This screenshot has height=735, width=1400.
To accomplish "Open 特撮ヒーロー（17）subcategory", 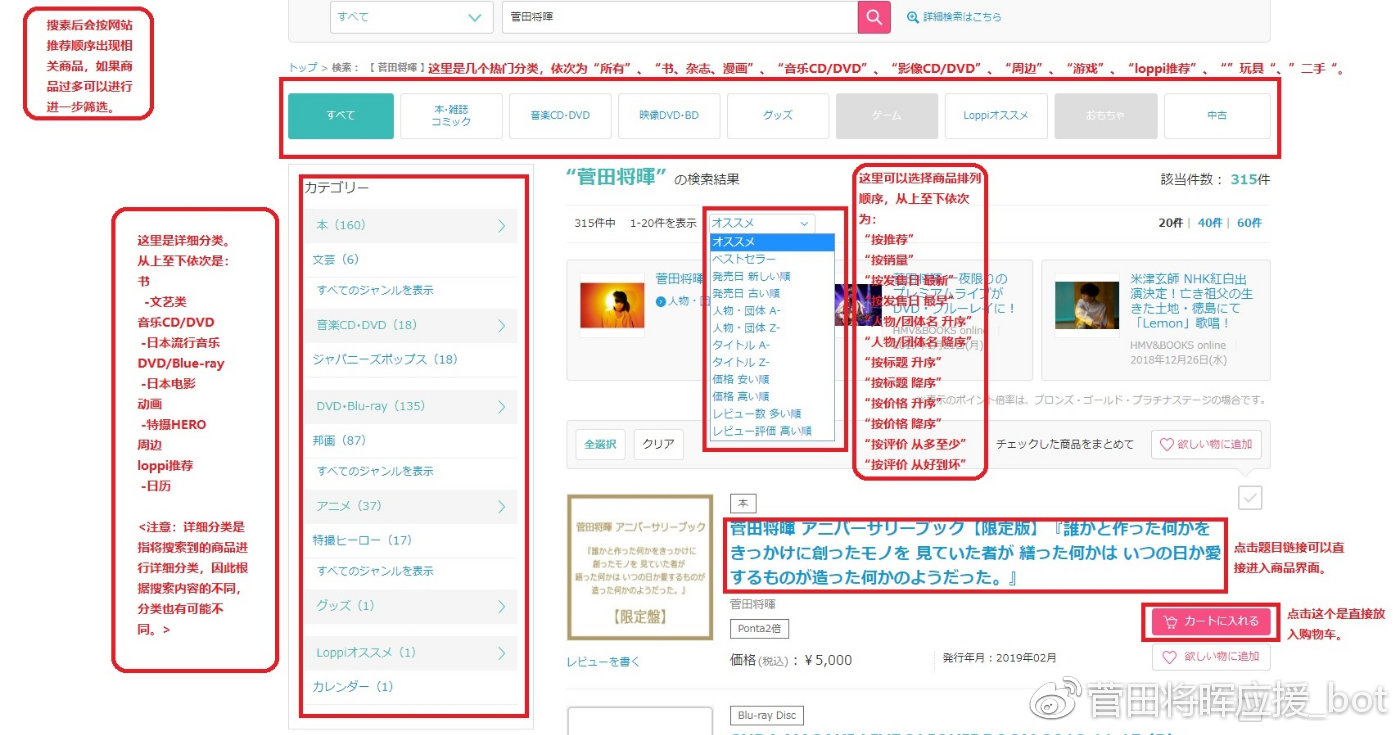I will click(362, 540).
